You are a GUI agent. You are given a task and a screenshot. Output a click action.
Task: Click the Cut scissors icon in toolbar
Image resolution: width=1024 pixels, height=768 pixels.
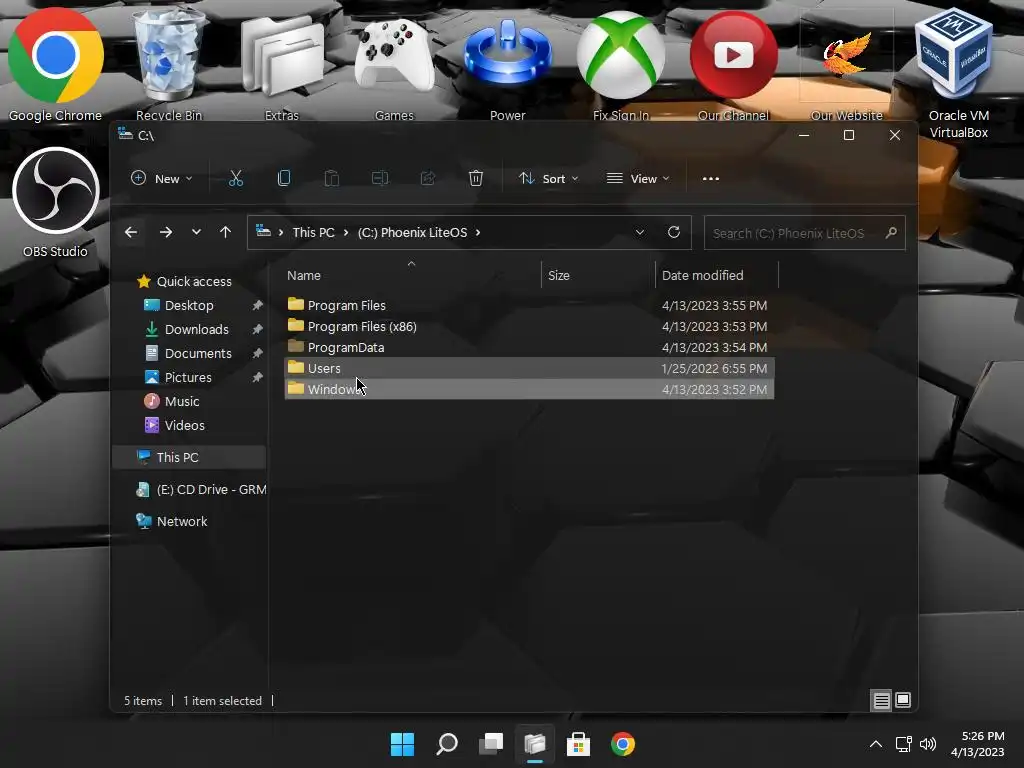tap(236, 178)
